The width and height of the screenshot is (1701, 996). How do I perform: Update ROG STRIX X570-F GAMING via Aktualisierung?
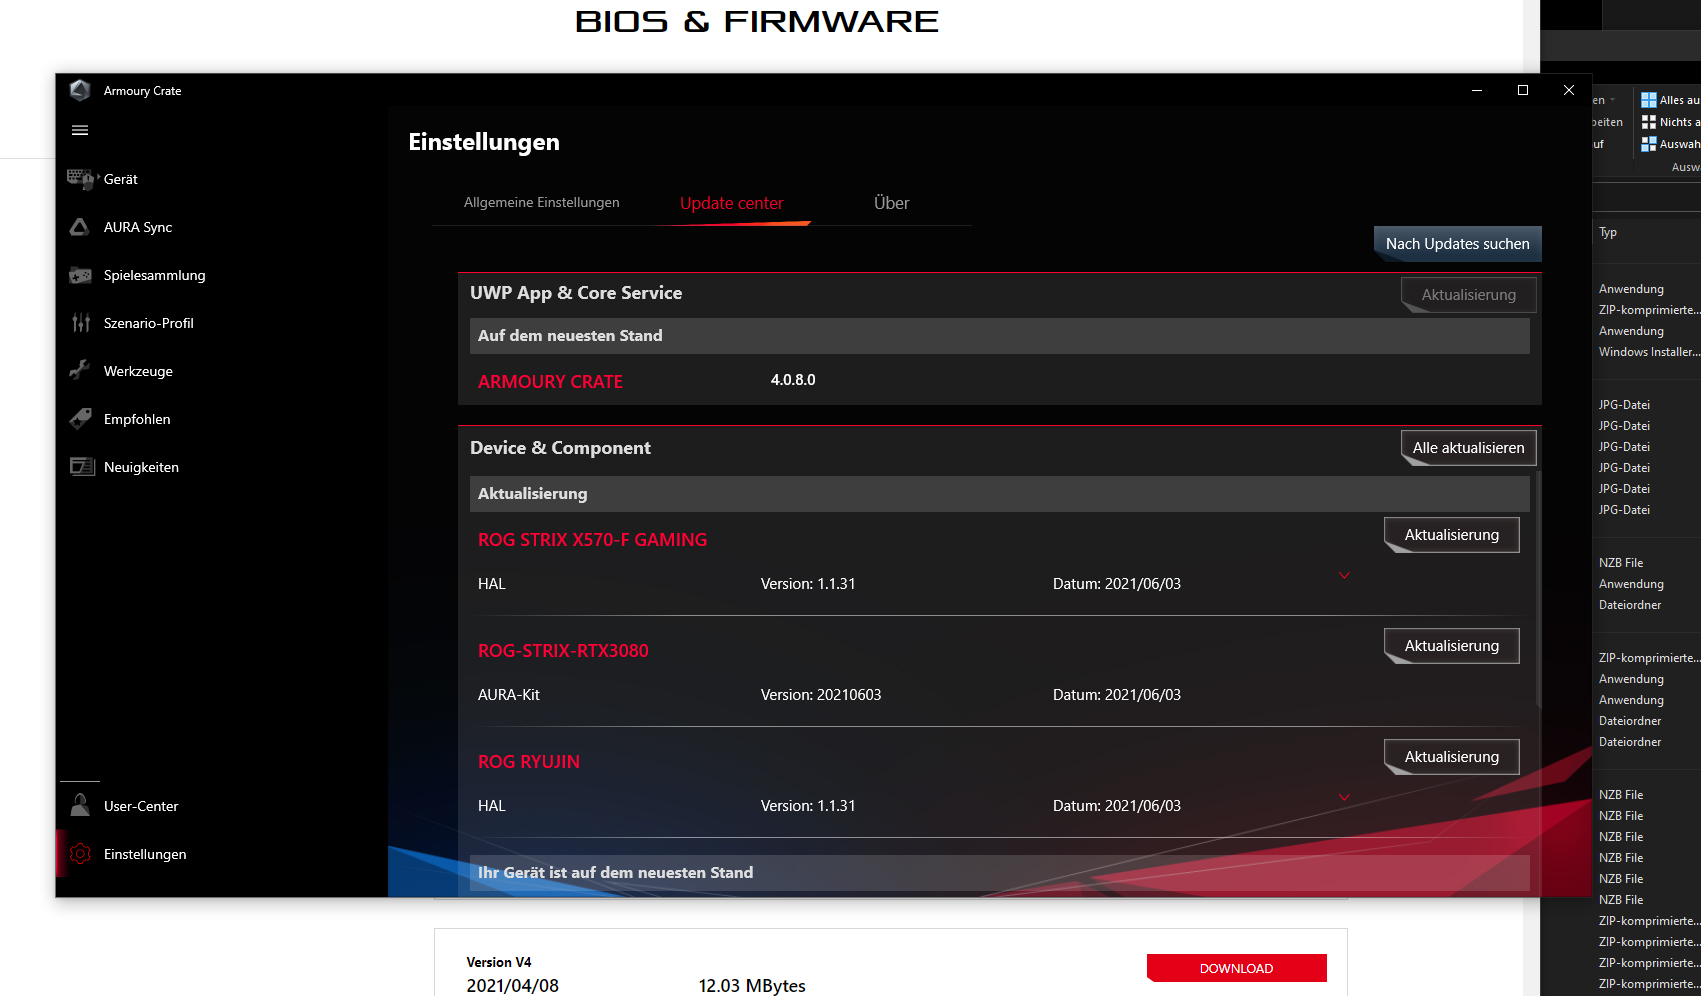(1451, 535)
